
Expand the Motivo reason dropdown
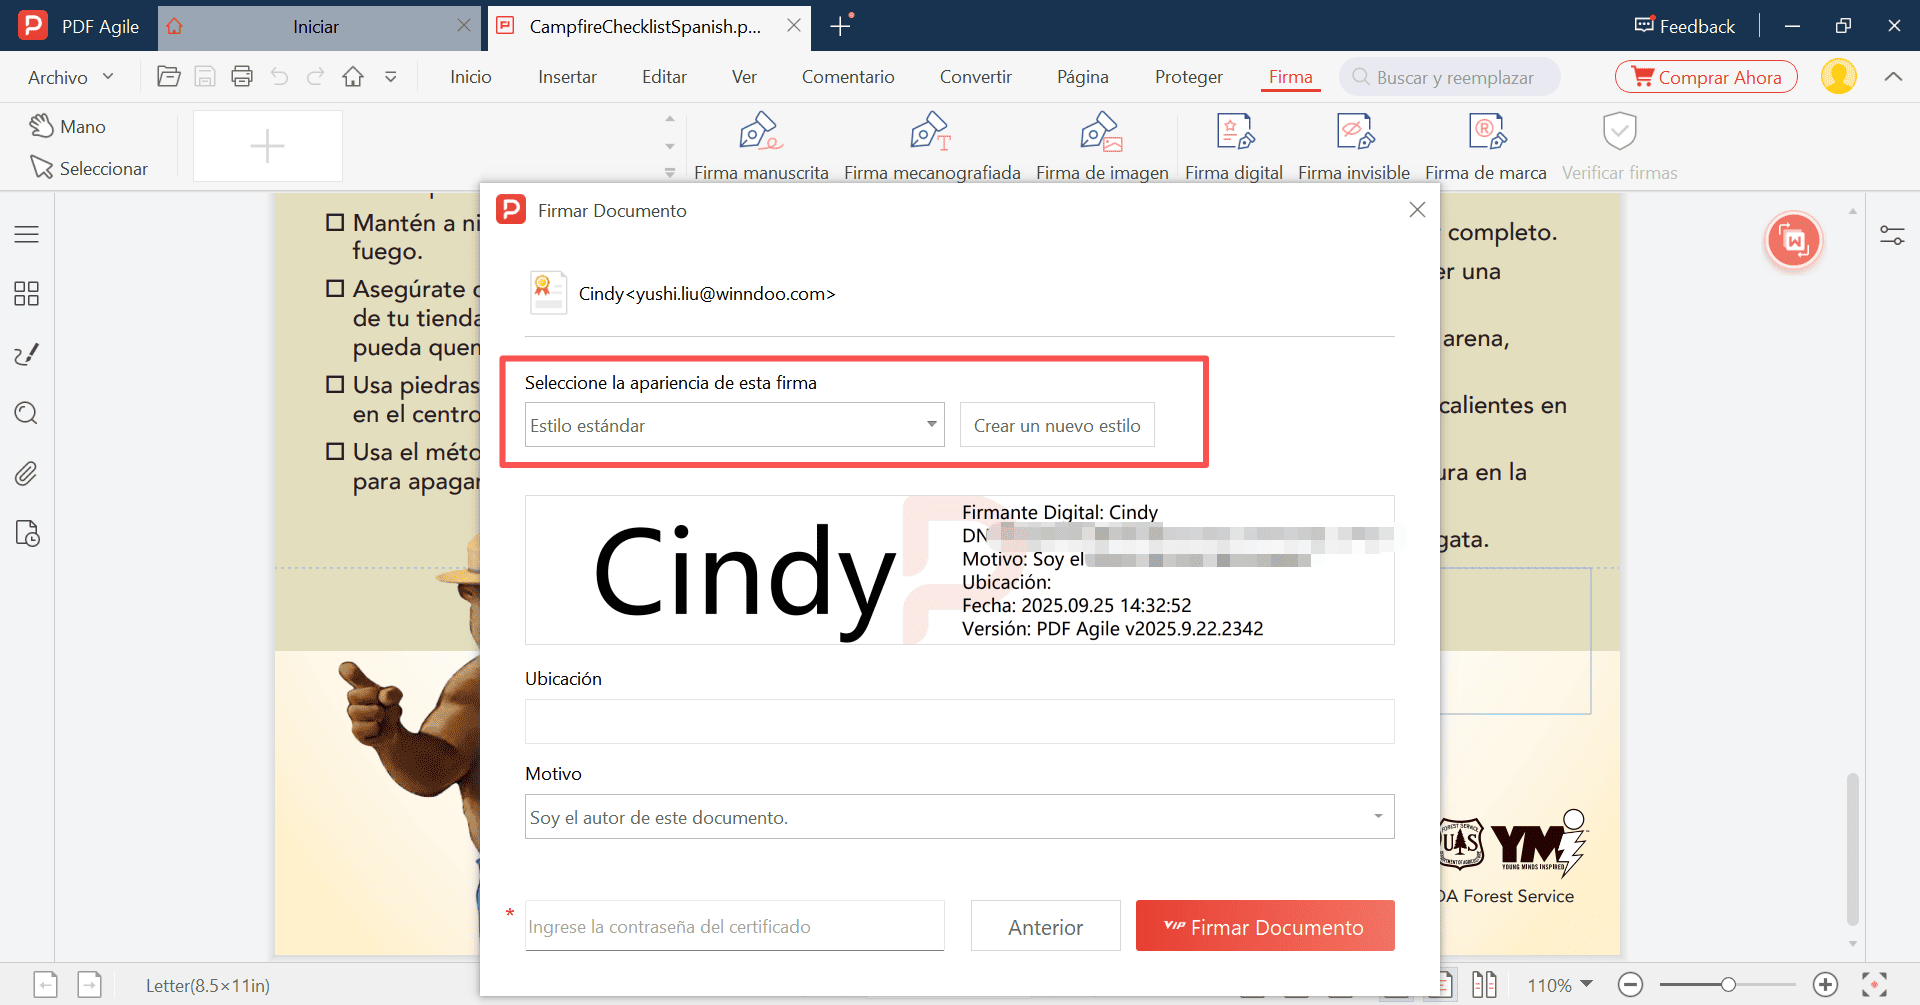point(1377,817)
